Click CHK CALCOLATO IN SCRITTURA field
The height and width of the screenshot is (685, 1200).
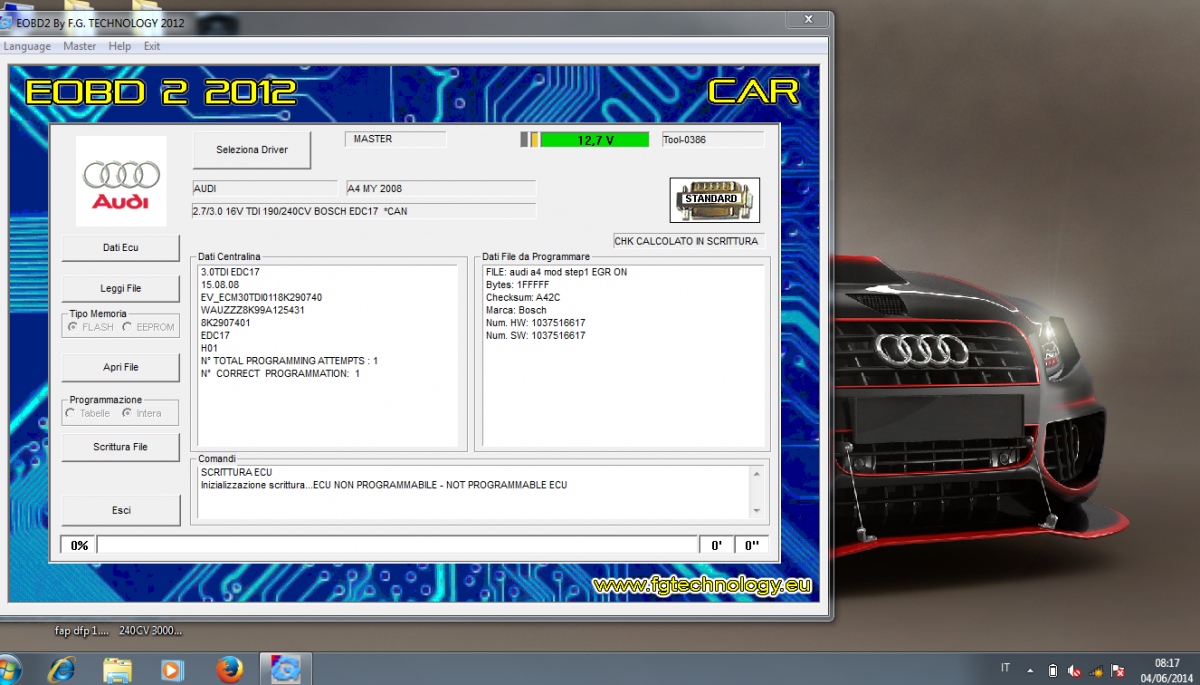coord(688,241)
